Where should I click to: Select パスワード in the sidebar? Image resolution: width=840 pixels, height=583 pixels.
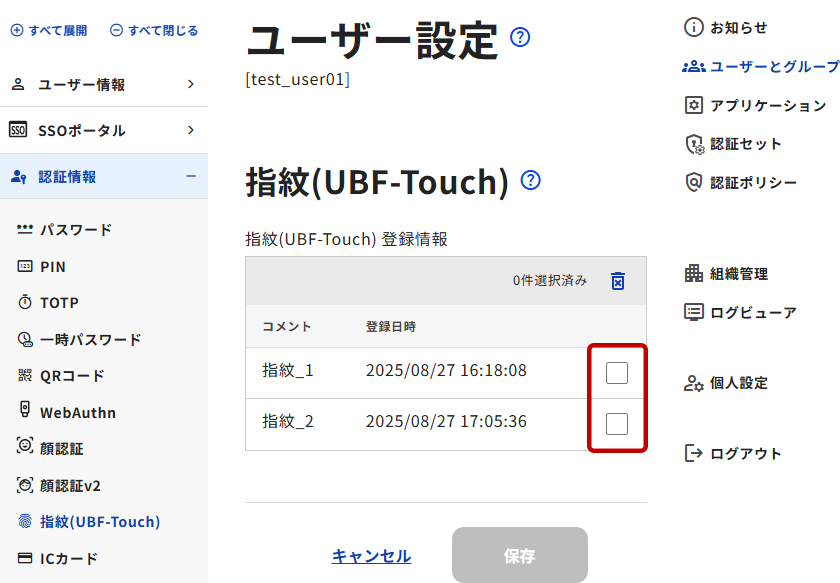point(75,230)
